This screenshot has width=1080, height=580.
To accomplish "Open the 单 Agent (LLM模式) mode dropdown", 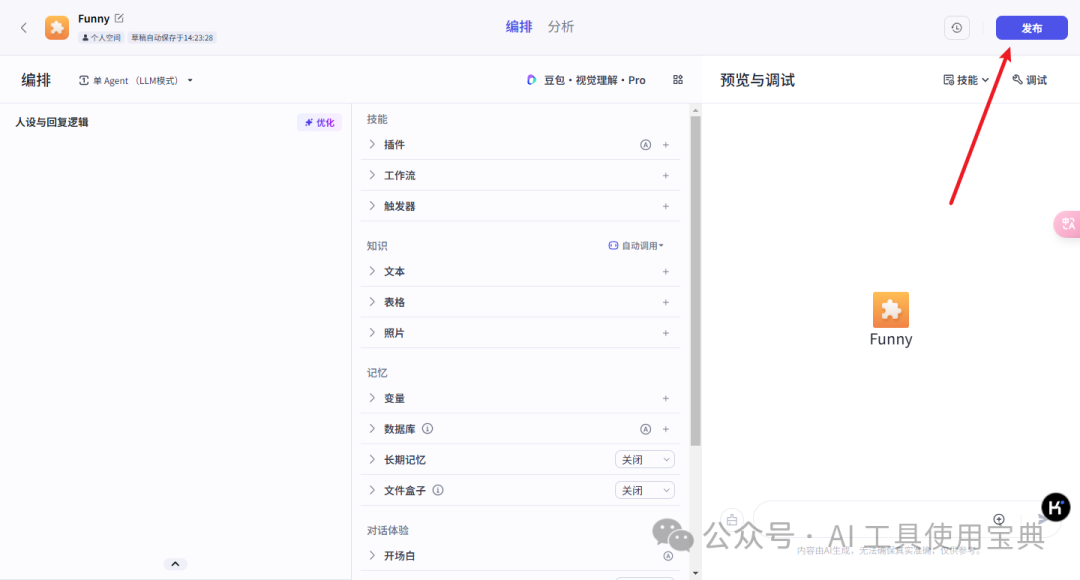I will coord(136,81).
